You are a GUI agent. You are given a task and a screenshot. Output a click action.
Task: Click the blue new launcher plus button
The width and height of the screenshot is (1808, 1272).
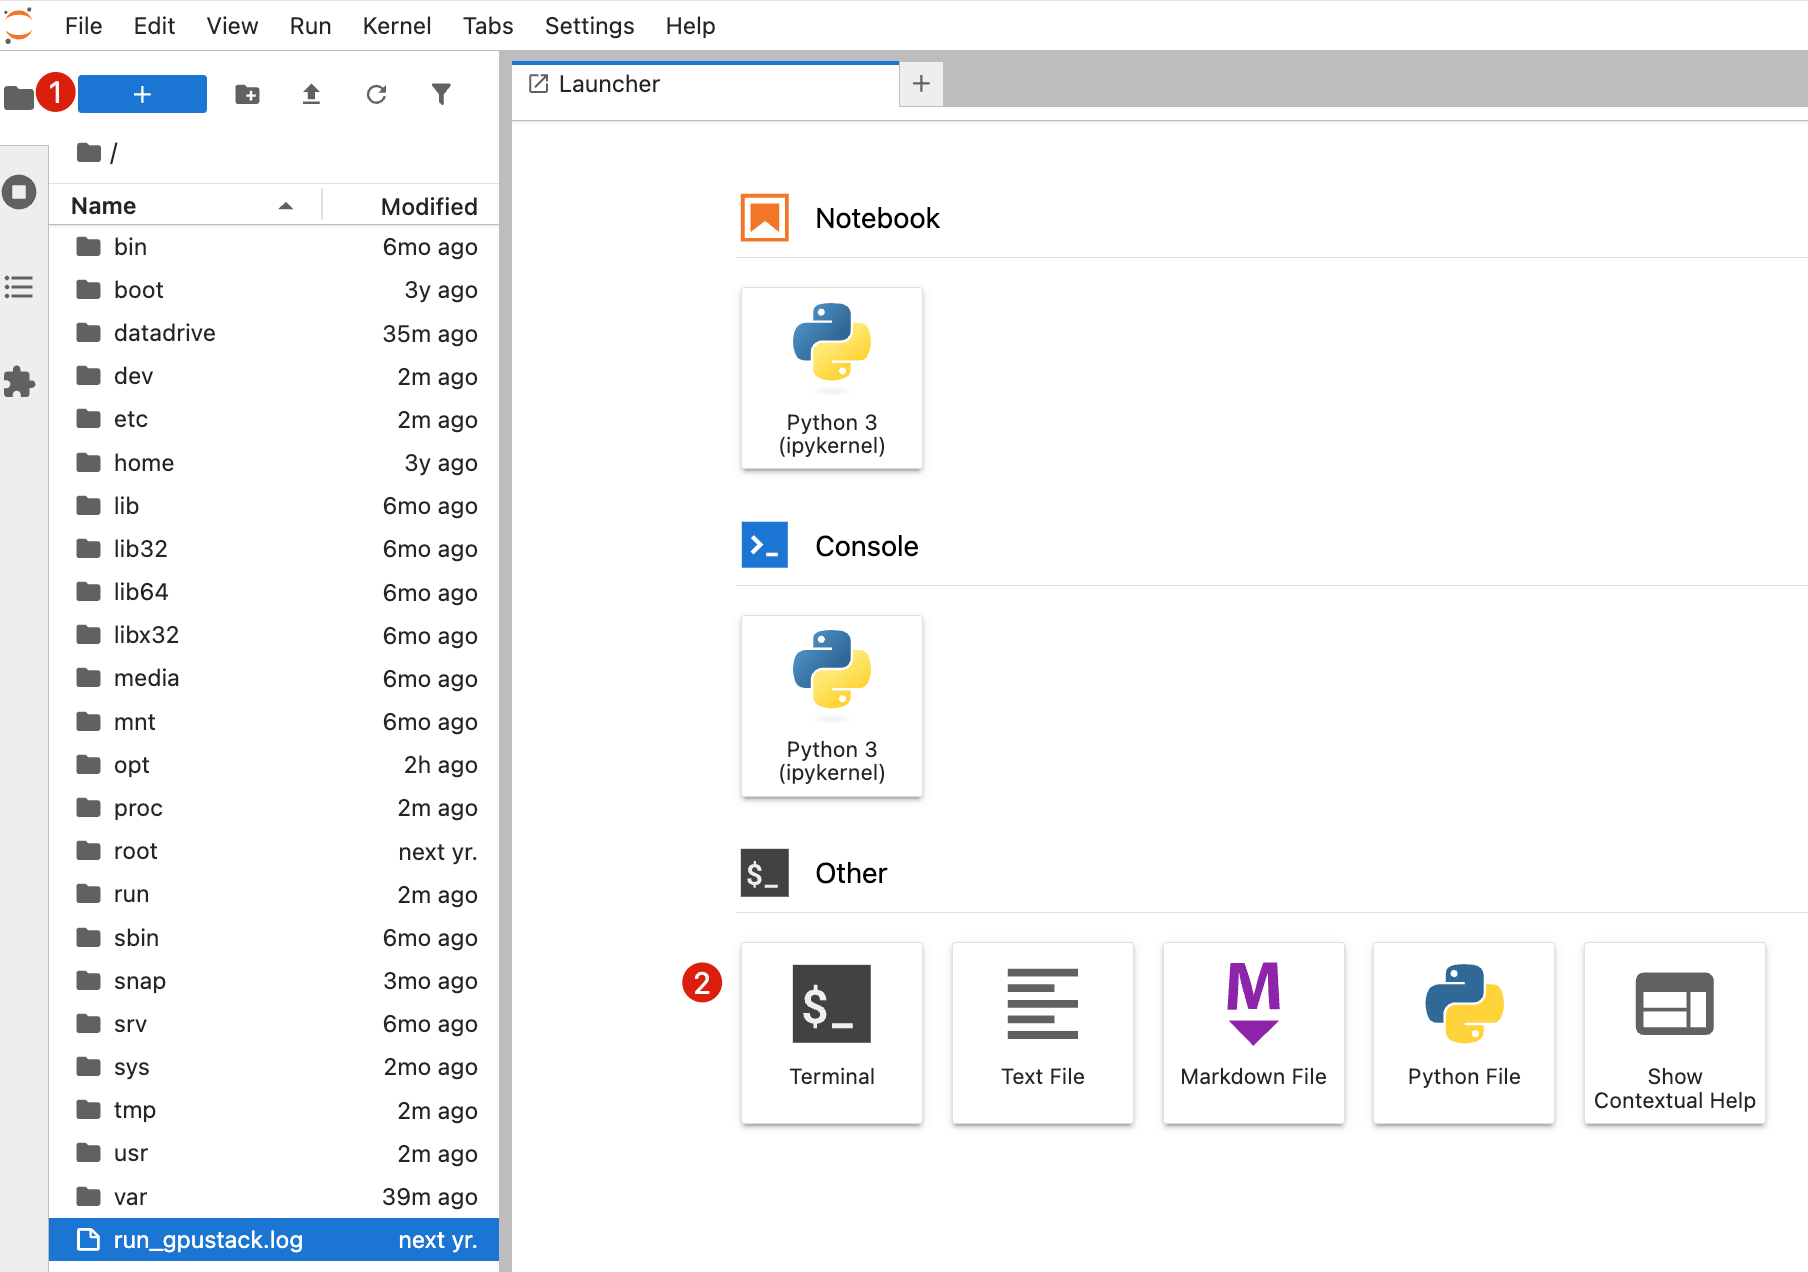point(142,94)
